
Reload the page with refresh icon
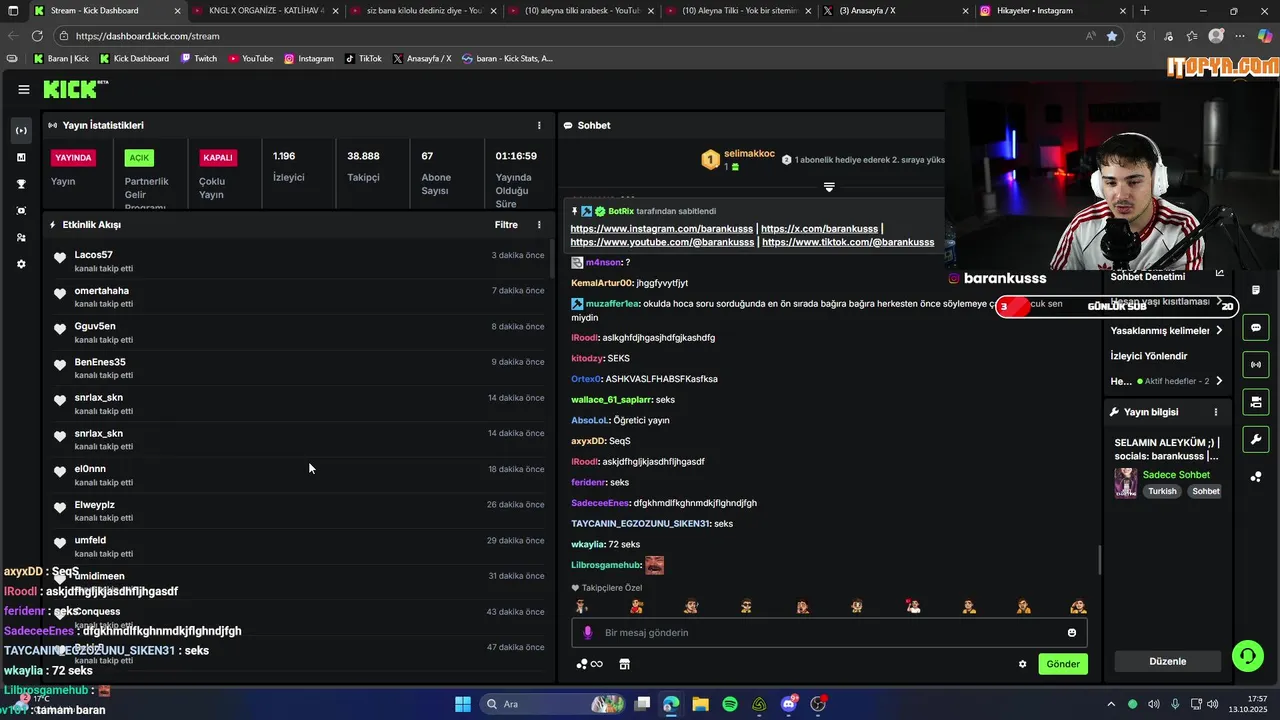(38, 36)
